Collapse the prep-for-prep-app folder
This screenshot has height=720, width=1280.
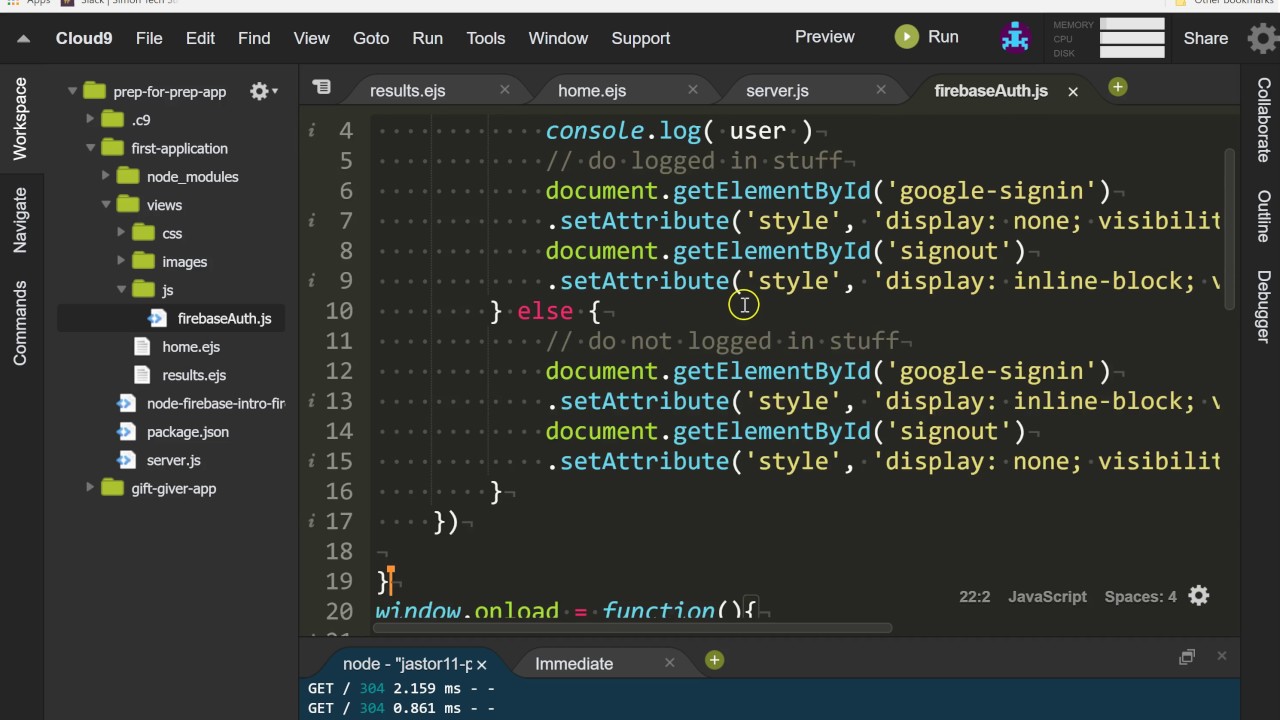coord(73,91)
